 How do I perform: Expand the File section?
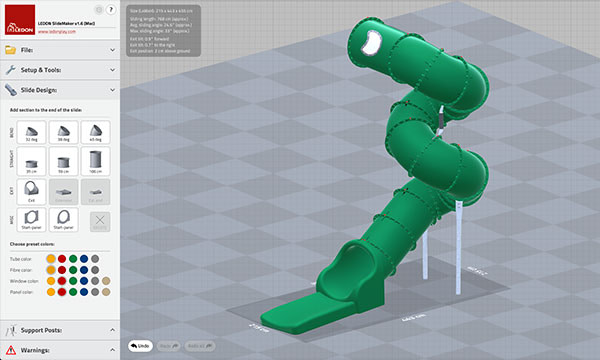pos(60,50)
